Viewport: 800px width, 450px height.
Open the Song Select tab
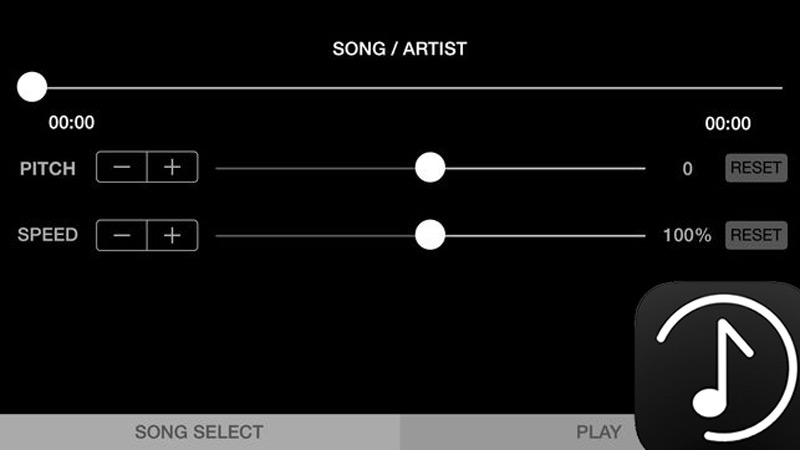click(x=199, y=432)
